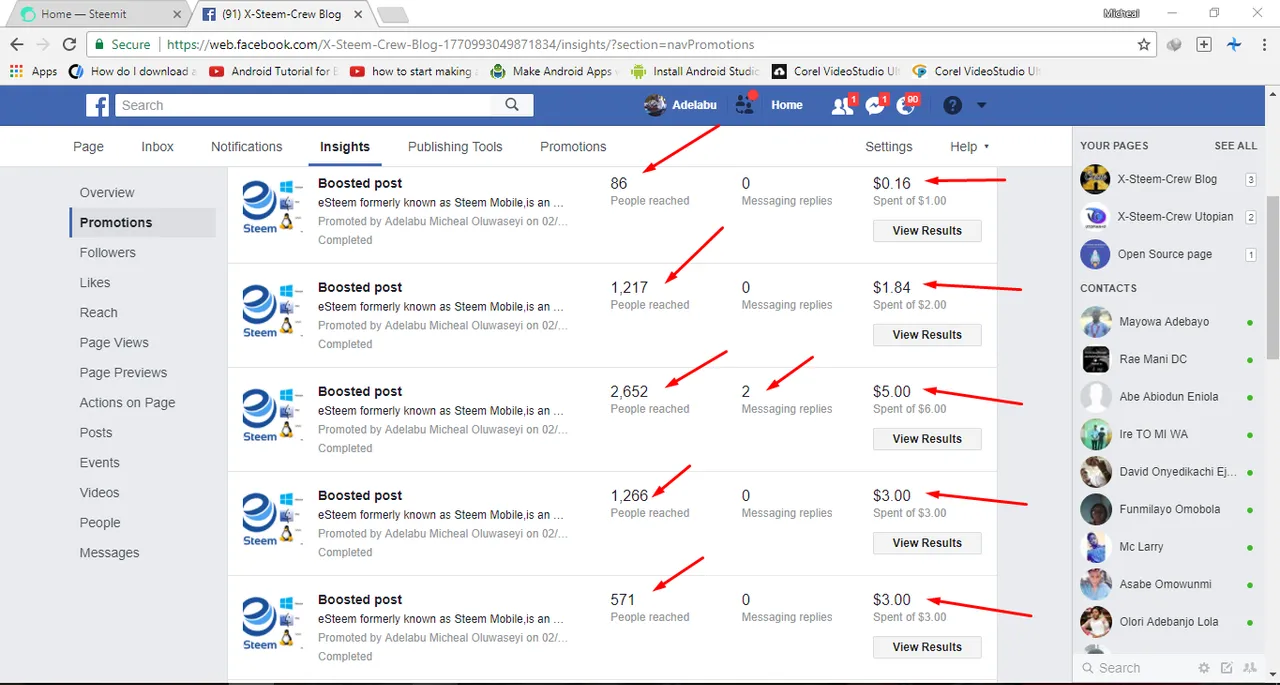View Results for 571 reached post
This screenshot has height=685, width=1280.
[927, 647]
